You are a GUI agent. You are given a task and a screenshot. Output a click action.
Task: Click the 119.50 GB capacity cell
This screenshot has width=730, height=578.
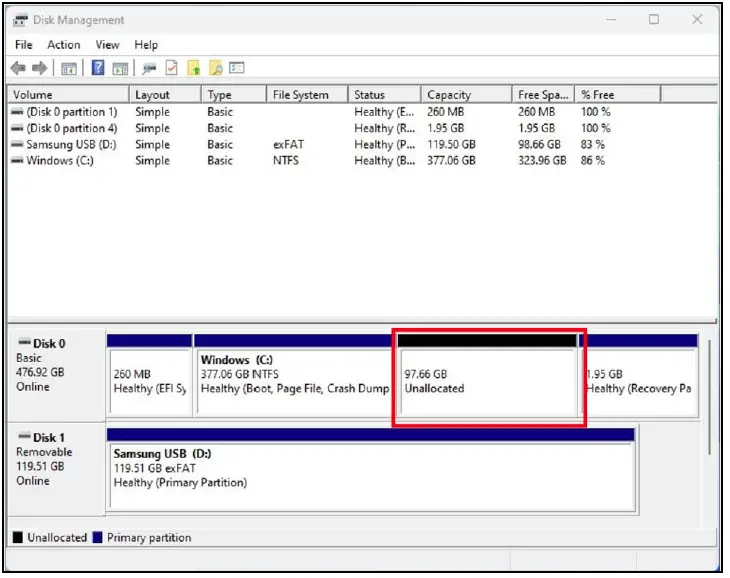pos(452,144)
